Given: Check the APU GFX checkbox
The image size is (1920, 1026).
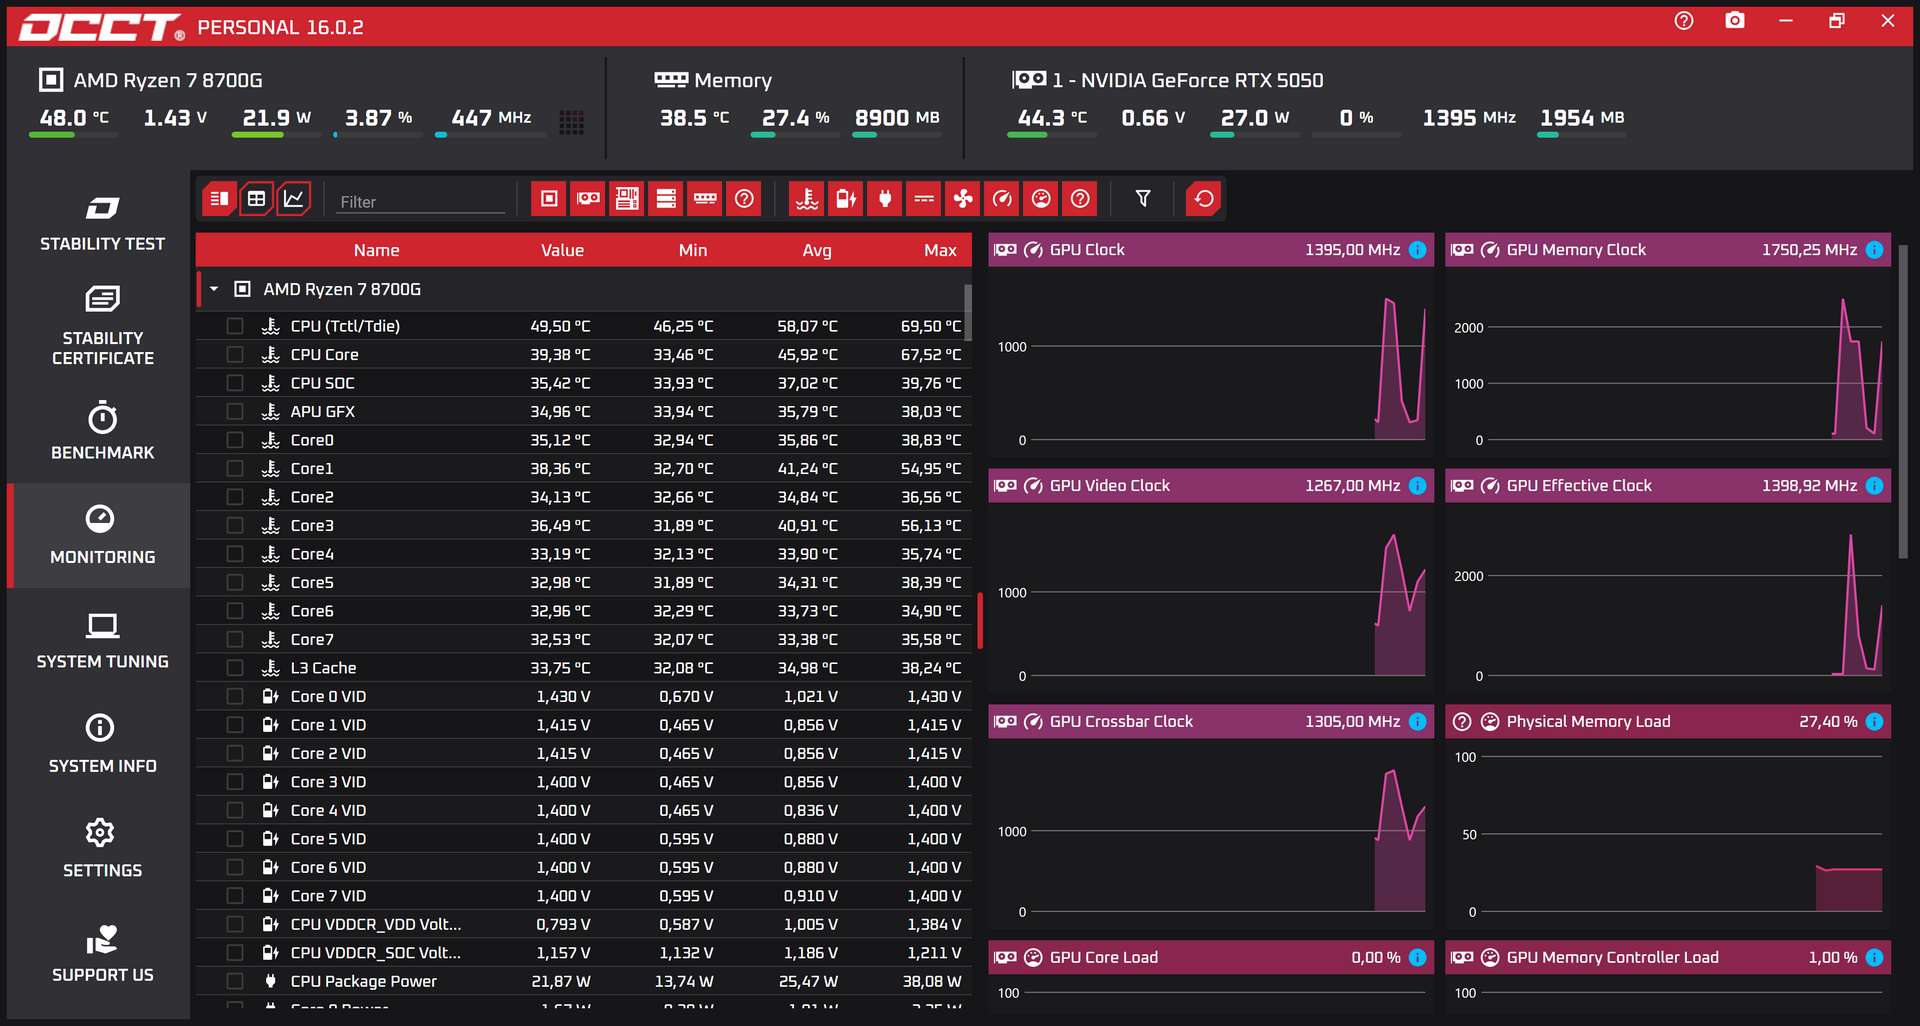Looking at the screenshot, I should [x=235, y=412].
